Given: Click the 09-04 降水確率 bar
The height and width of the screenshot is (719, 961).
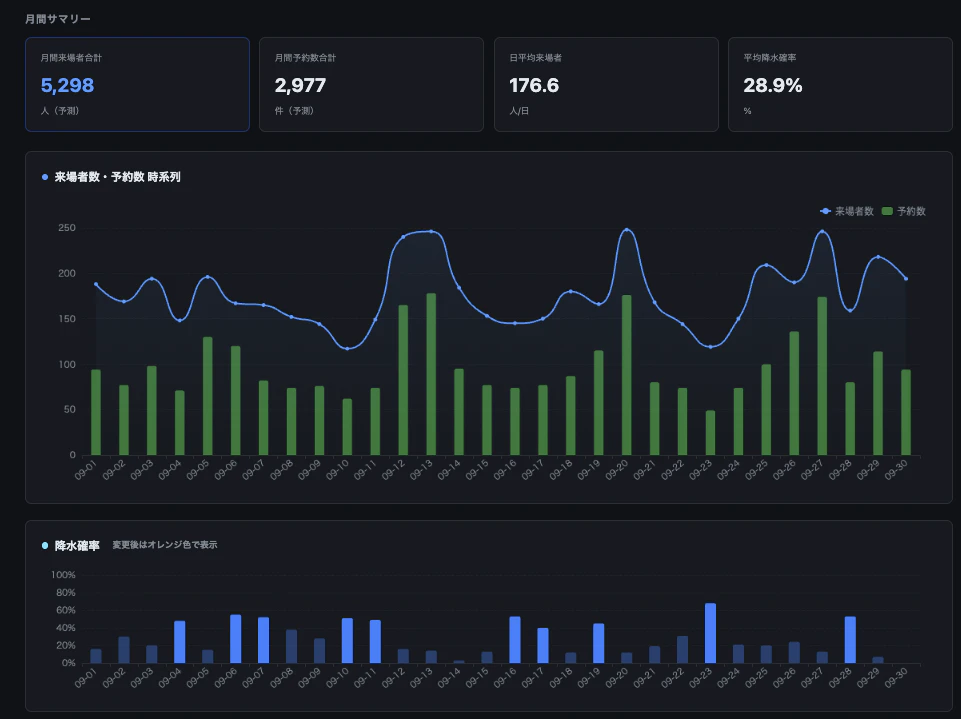Looking at the screenshot, I should [180, 642].
